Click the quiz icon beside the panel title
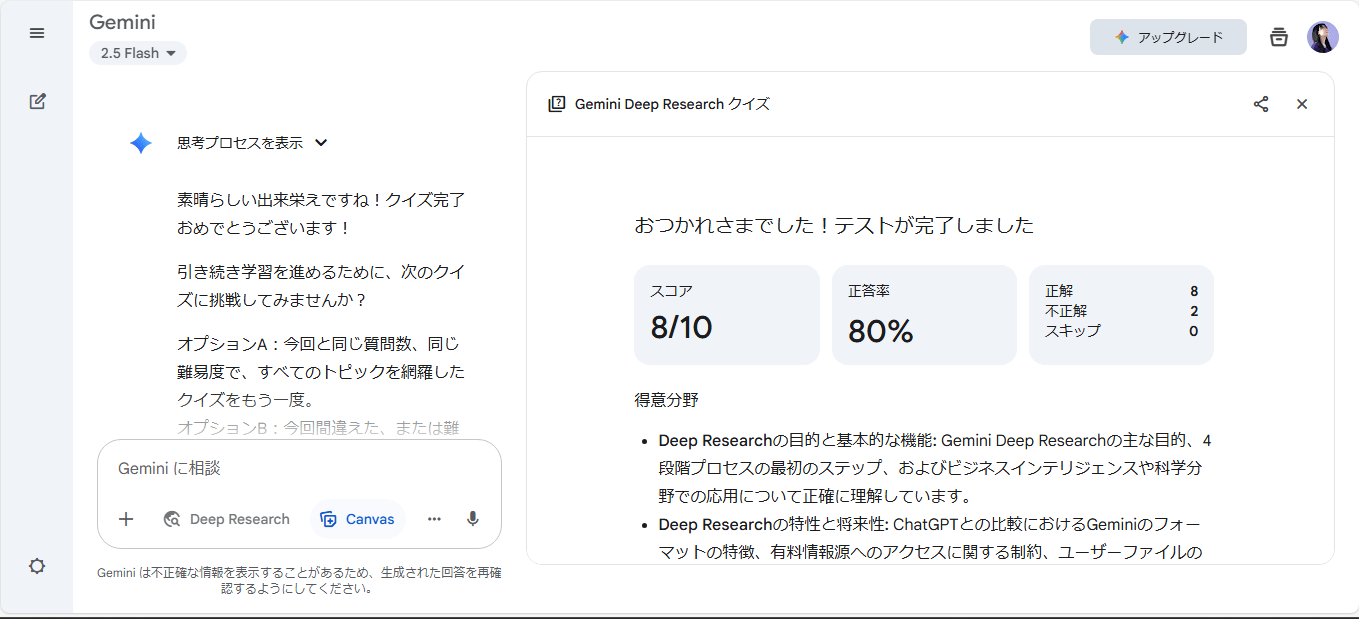 [x=557, y=104]
